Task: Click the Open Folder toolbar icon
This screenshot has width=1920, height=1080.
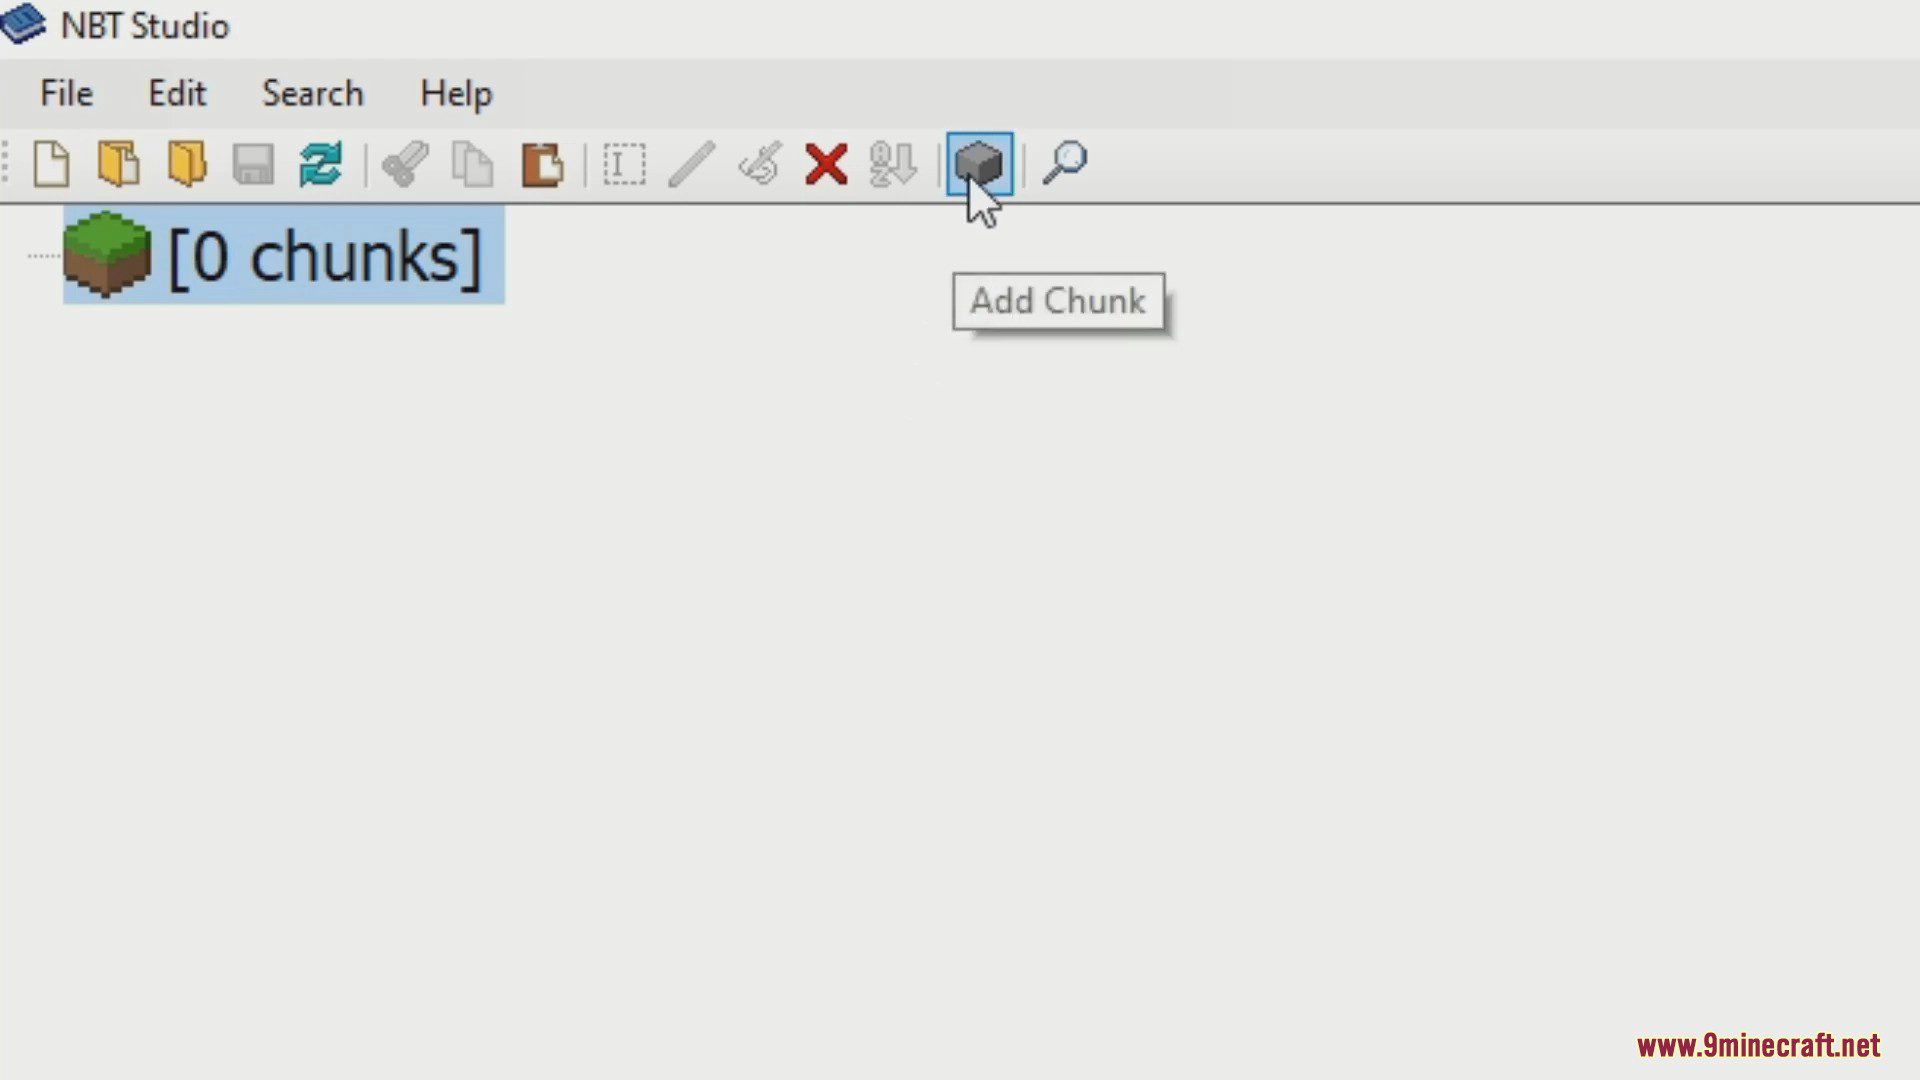Action: click(186, 164)
